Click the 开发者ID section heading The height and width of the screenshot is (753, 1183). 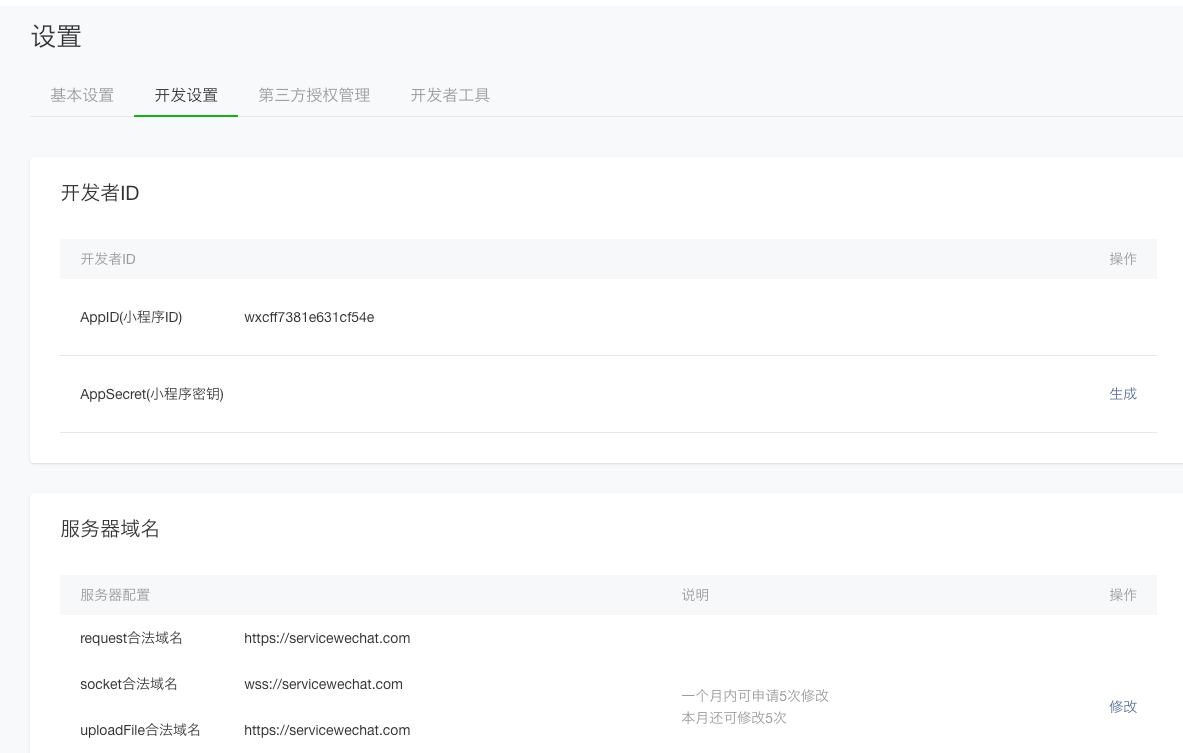pyautogui.click(x=100, y=193)
